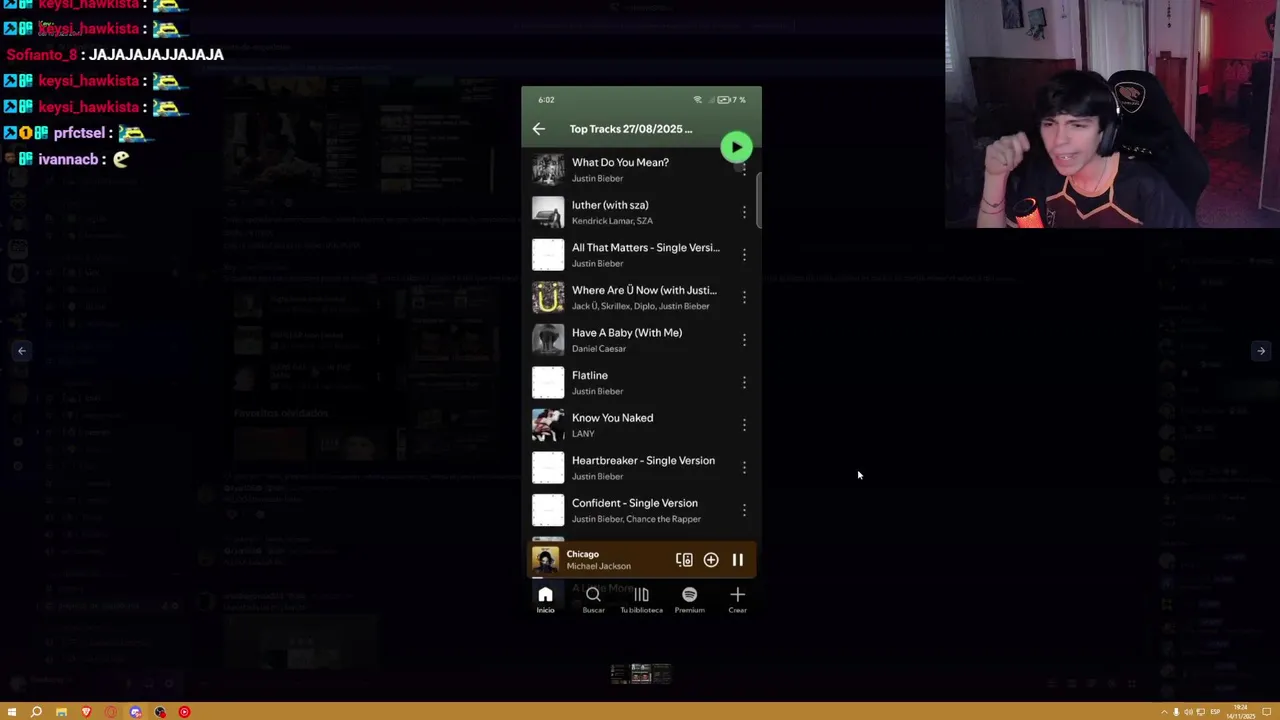Click the Top Tracks 27/08/2025 playlist title
This screenshot has width=1280, height=720.
point(631,129)
